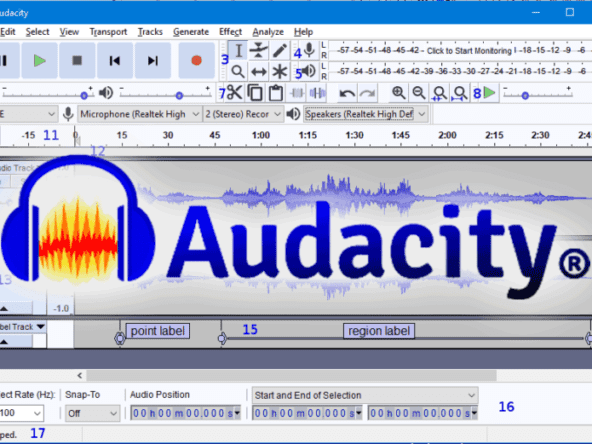Paste with the clipboard icon

[x=276, y=93]
